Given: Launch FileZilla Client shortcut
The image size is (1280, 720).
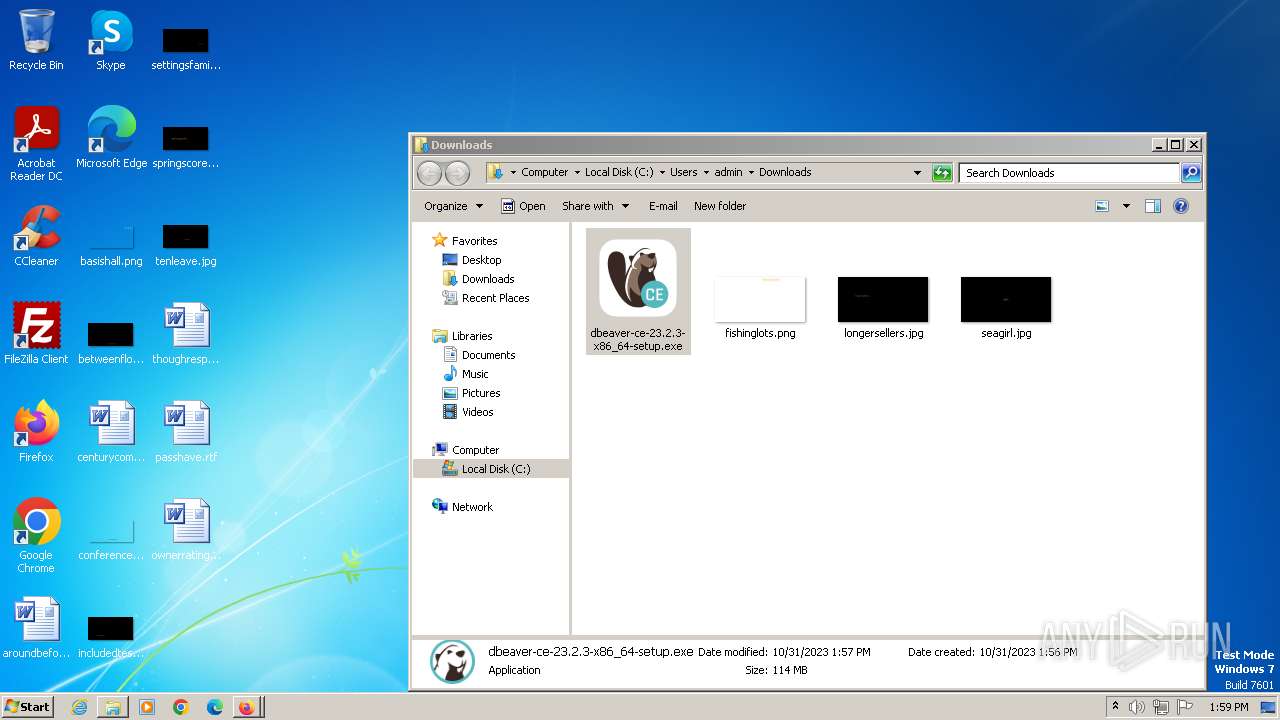Looking at the screenshot, I should point(36,334).
